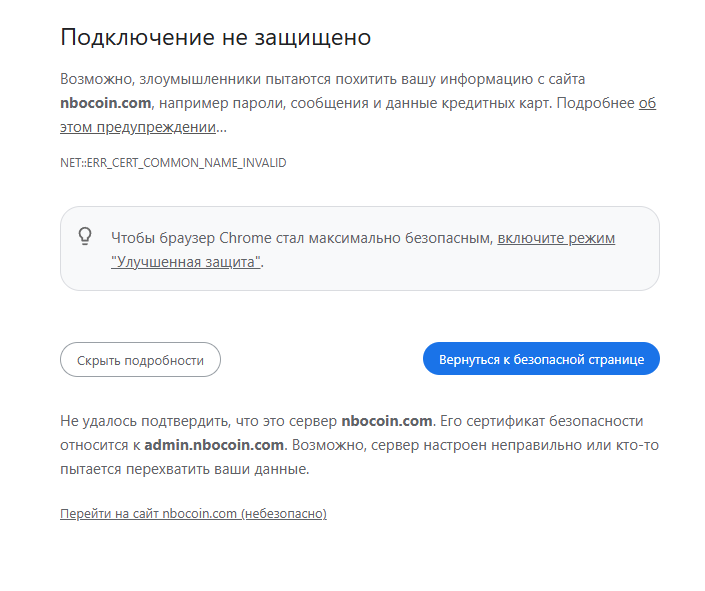Follow 'Перейти на сайт nbocoin.com (небезопасно)' link
This screenshot has width=705, height=591.
(193, 513)
